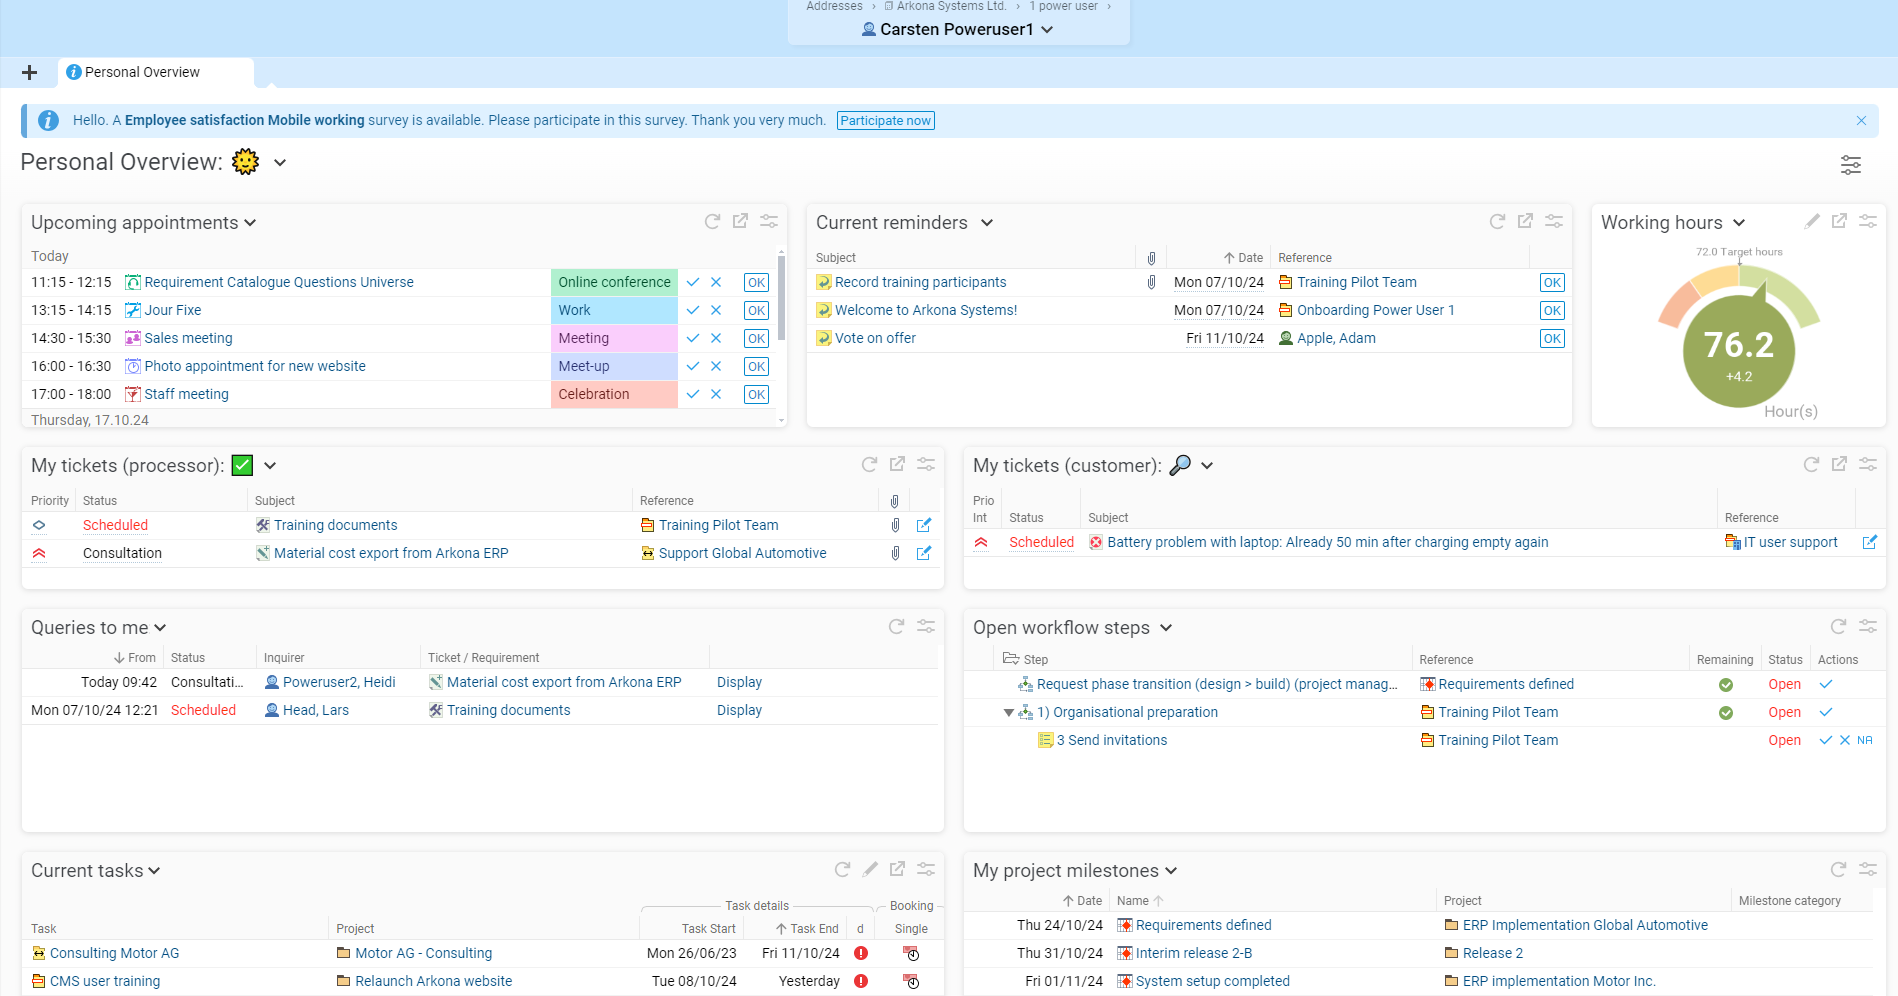The width and height of the screenshot is (1898, 996).
Task: Decline the Sales meeting appointment with the X
Action: [x=716, y=338]
